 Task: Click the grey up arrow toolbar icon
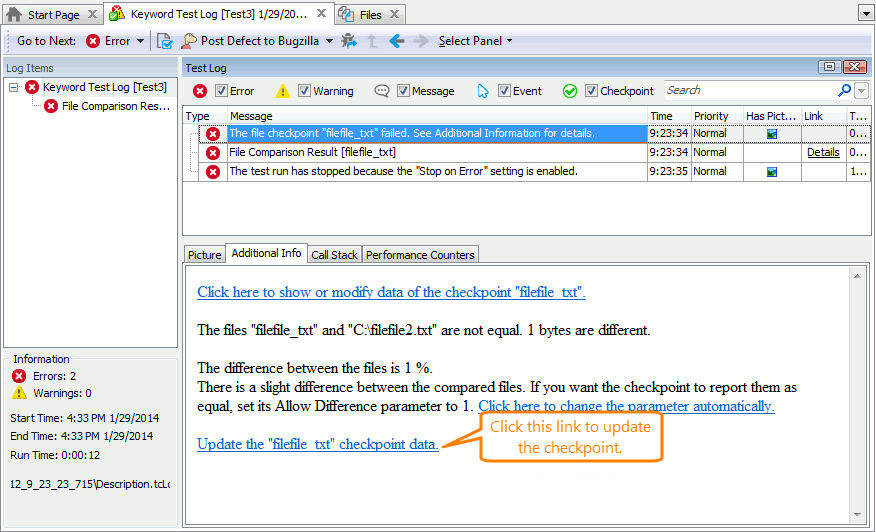tap(373, 41)
